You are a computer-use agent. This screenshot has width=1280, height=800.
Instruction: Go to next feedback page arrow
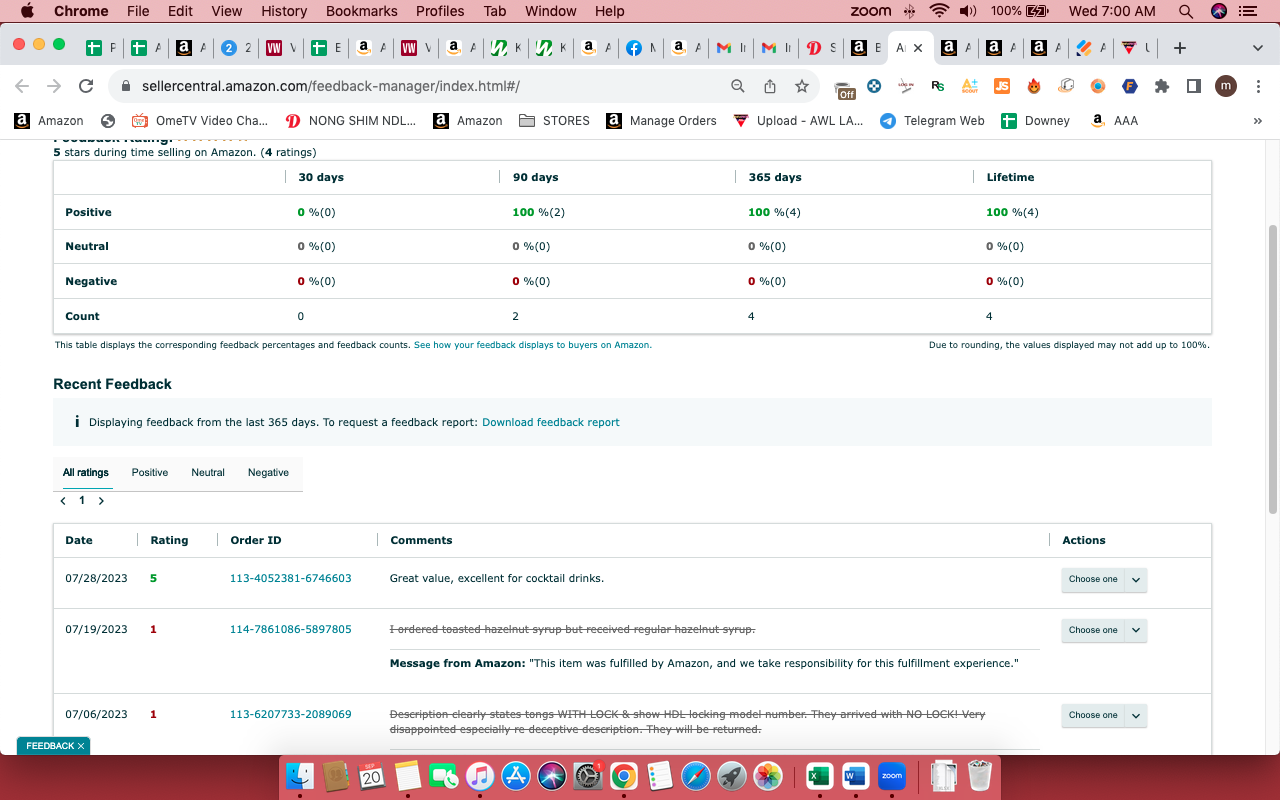pos(101,501)
